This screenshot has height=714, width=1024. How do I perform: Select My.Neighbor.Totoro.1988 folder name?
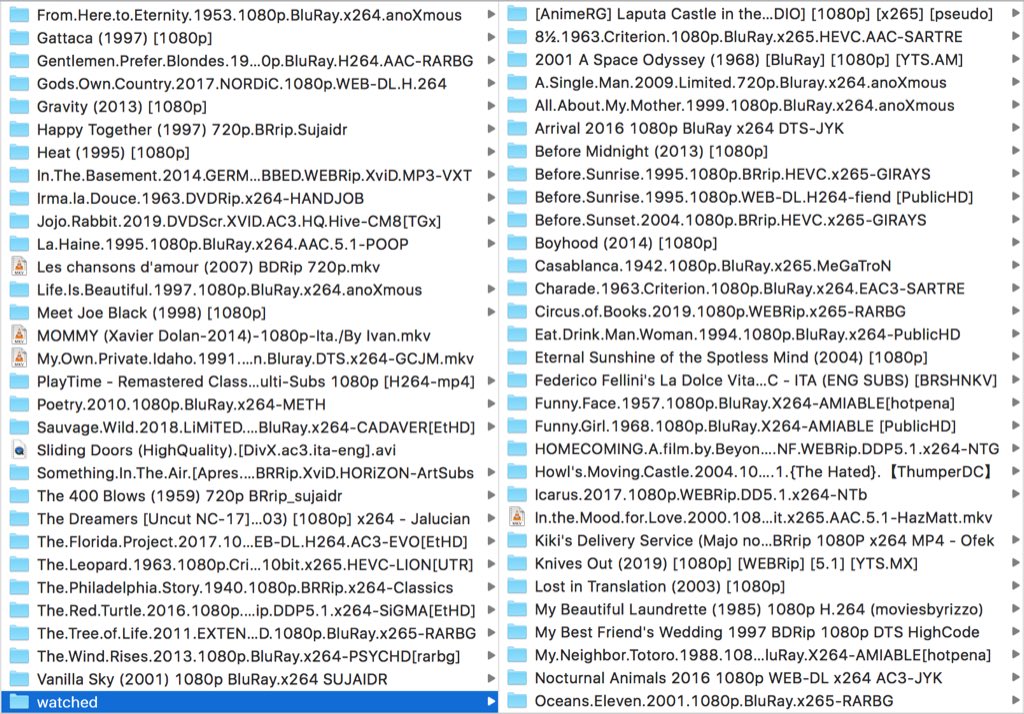click(763, 655)
